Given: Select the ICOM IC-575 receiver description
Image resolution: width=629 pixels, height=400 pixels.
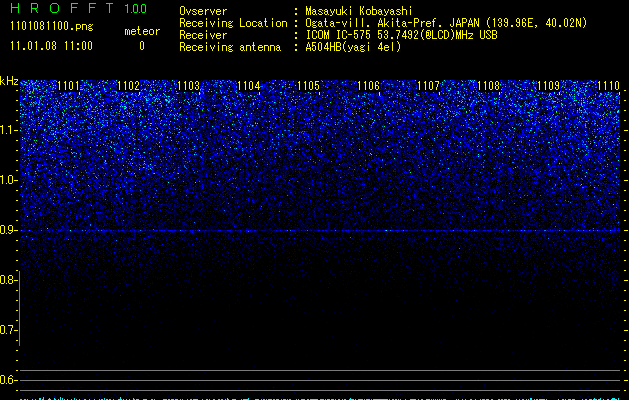Looking at the screenshot, I should pos(401,35).
